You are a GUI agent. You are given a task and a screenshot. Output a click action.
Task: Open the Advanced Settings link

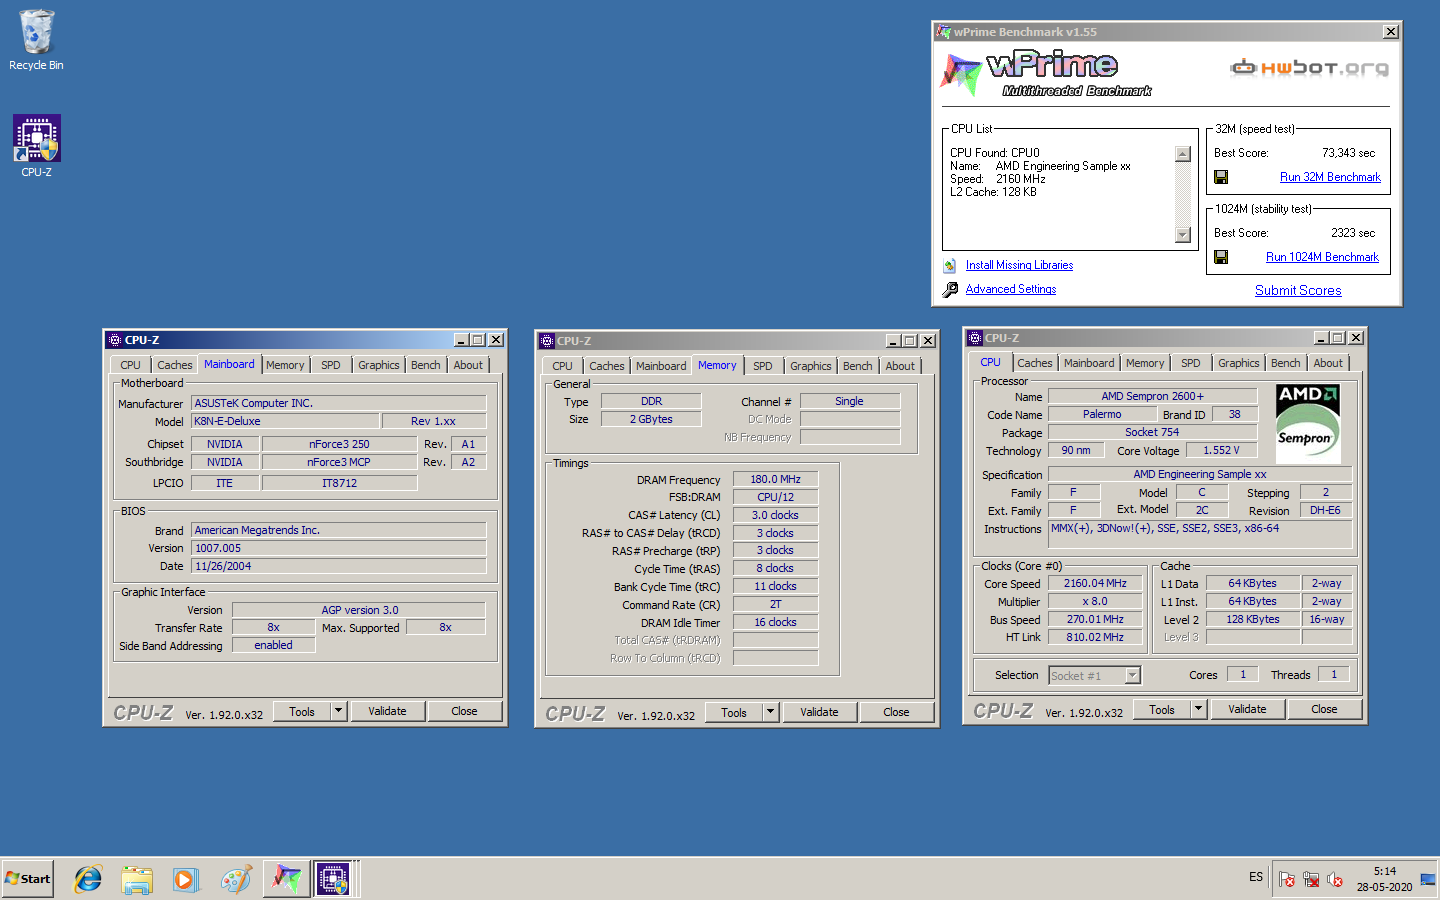(x=1011, y=289)
